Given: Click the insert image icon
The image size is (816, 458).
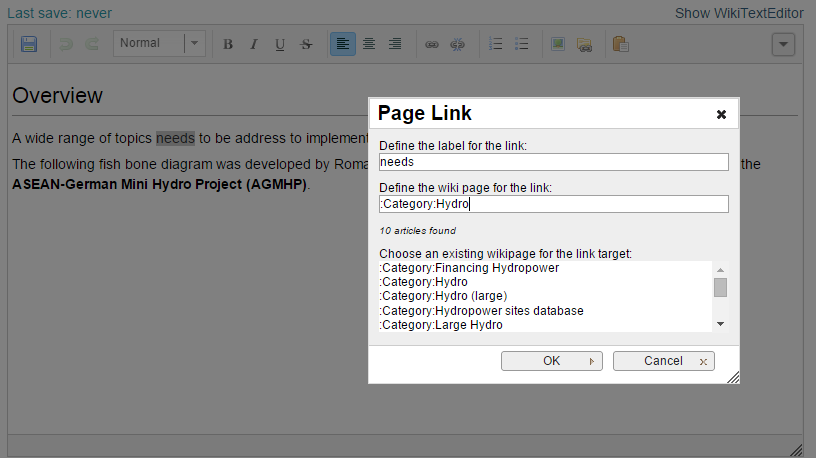Looking at the screenshot, I should [558, 44].
